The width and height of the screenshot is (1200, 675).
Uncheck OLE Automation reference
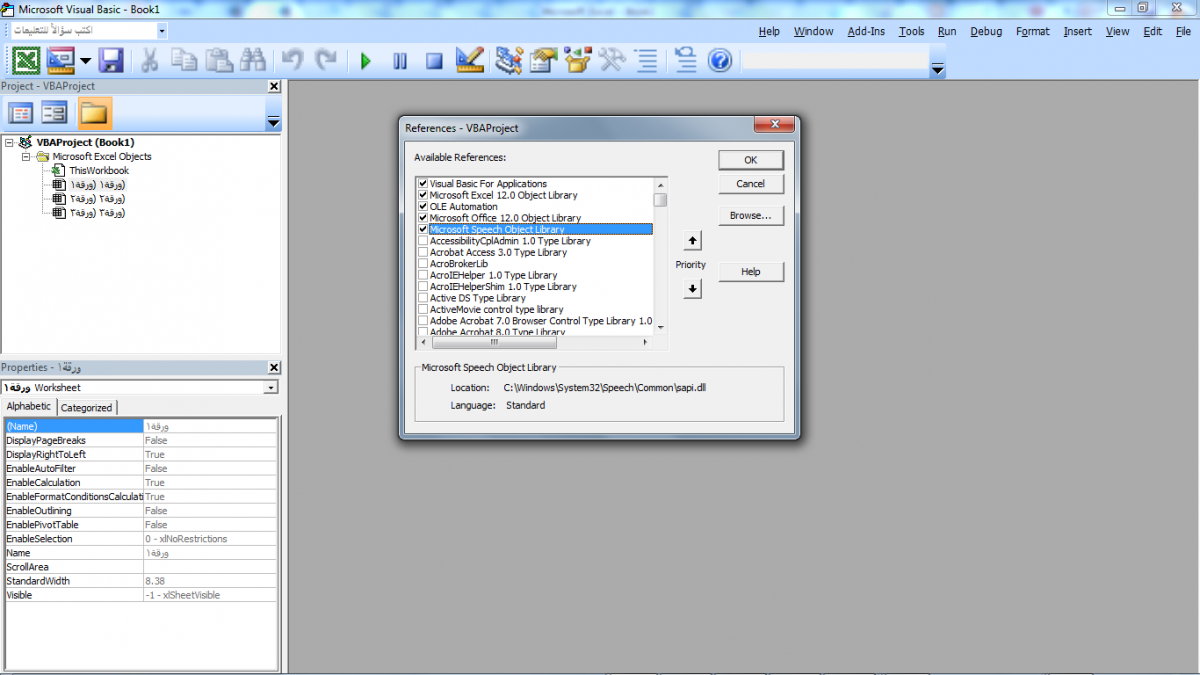[x=423, y=207]
